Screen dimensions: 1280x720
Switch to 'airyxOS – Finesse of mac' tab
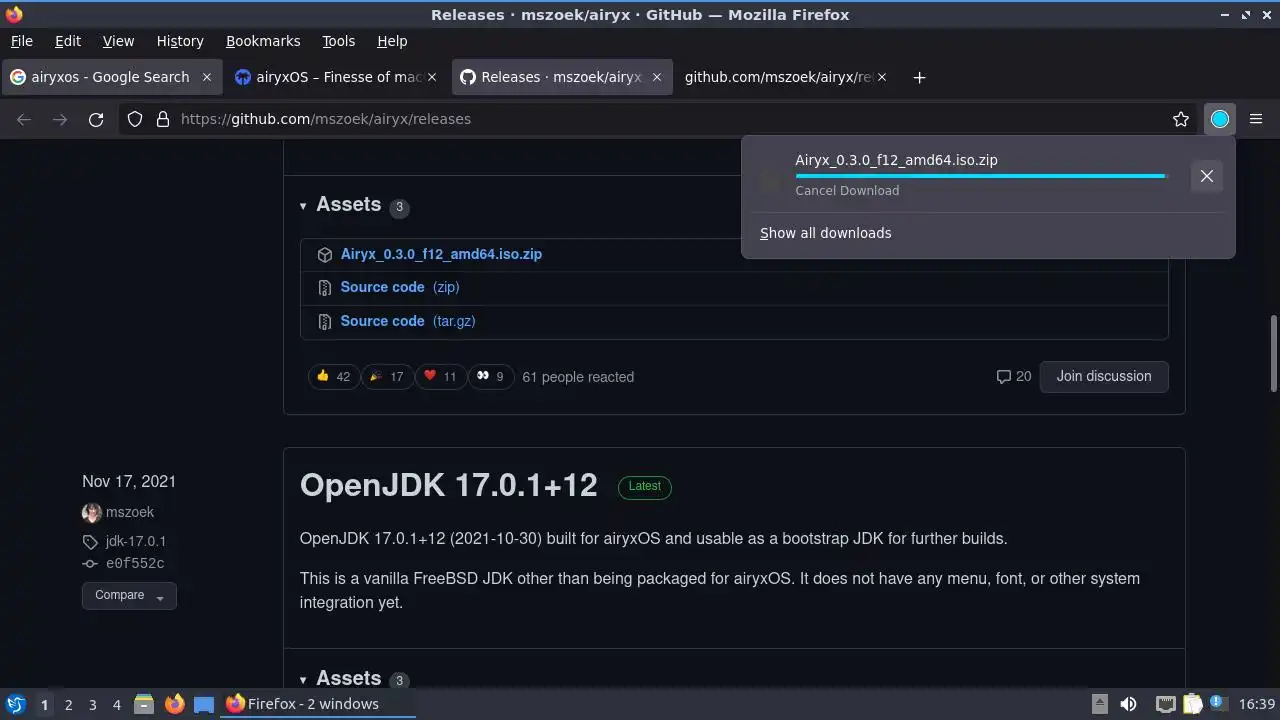point(335,77)
